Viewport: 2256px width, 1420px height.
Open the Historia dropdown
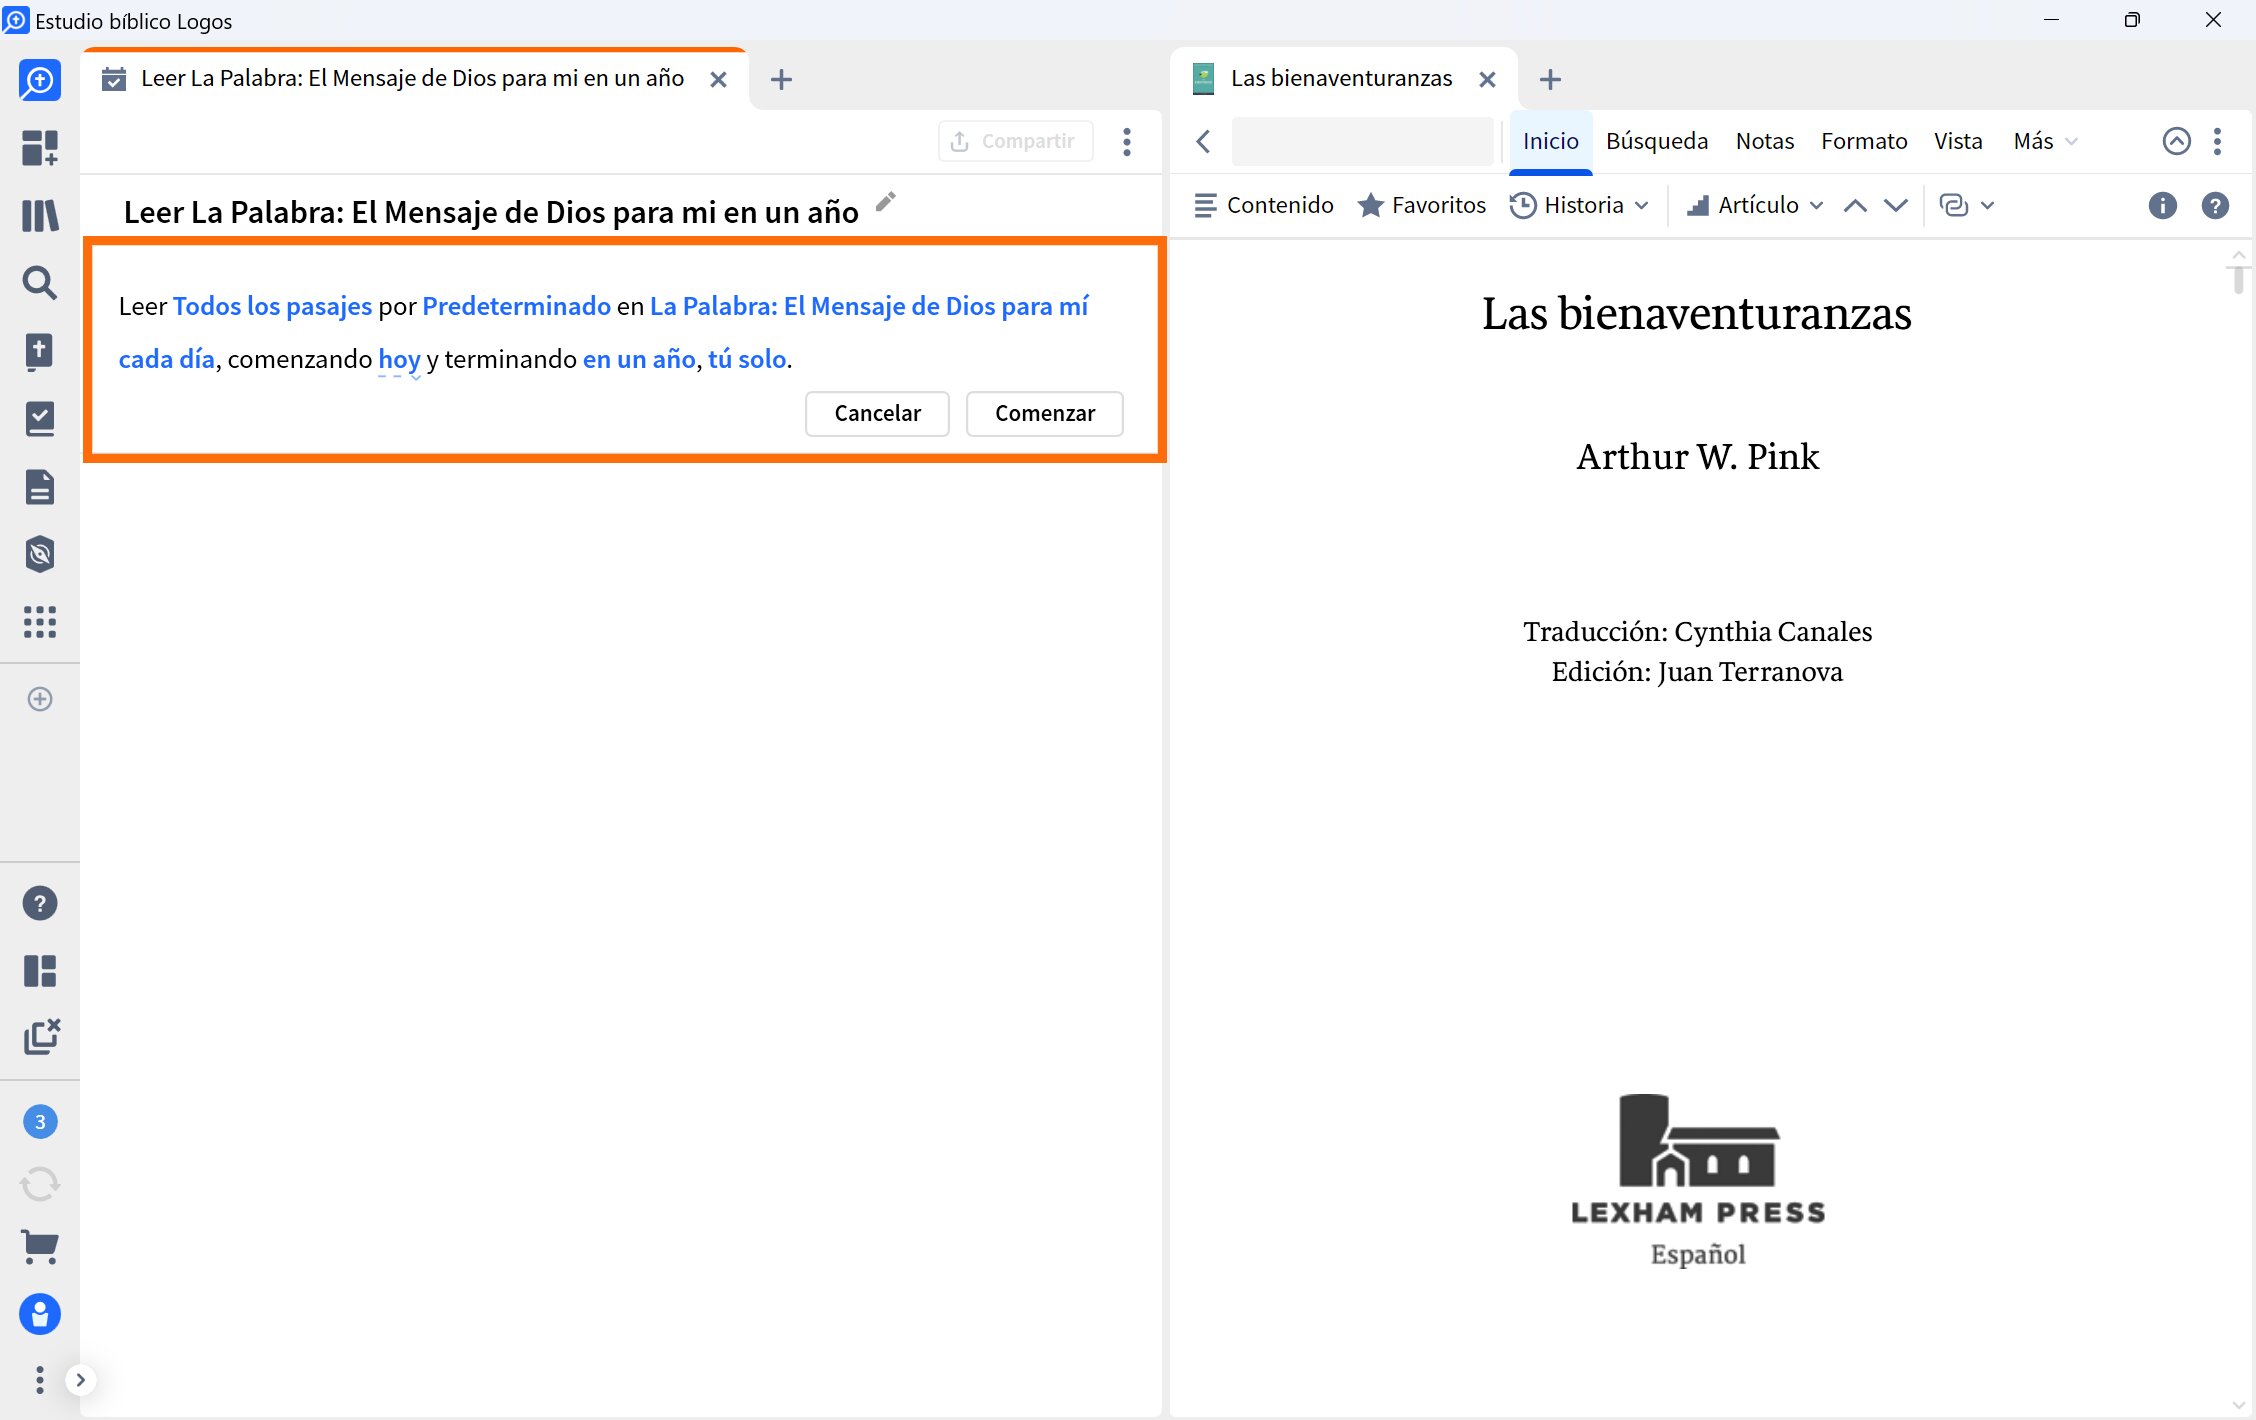coord(1579,205)
